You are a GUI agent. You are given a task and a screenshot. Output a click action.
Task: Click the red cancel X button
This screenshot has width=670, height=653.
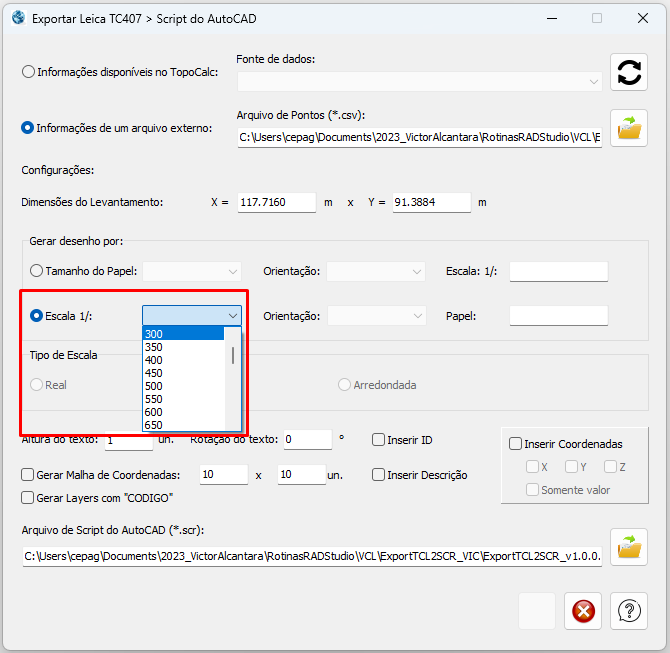point(582,610)
